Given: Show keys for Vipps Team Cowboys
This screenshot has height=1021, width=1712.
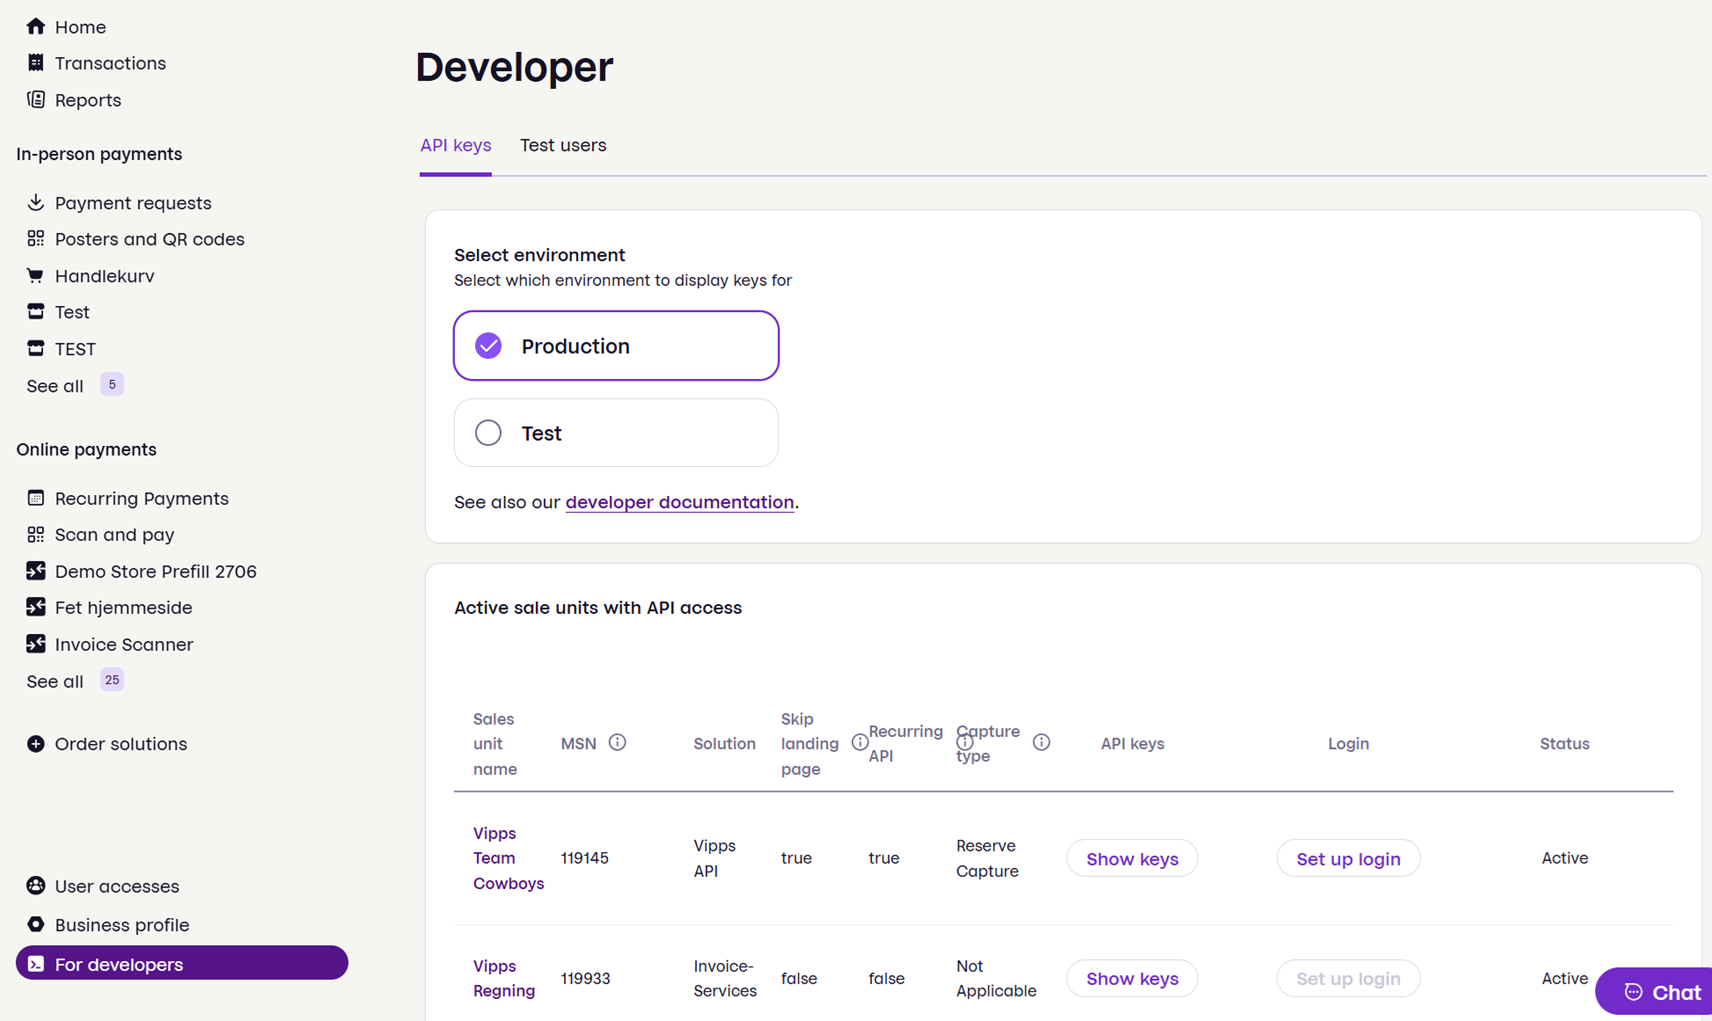Looking at the screenshot, I should (1132, 858).
